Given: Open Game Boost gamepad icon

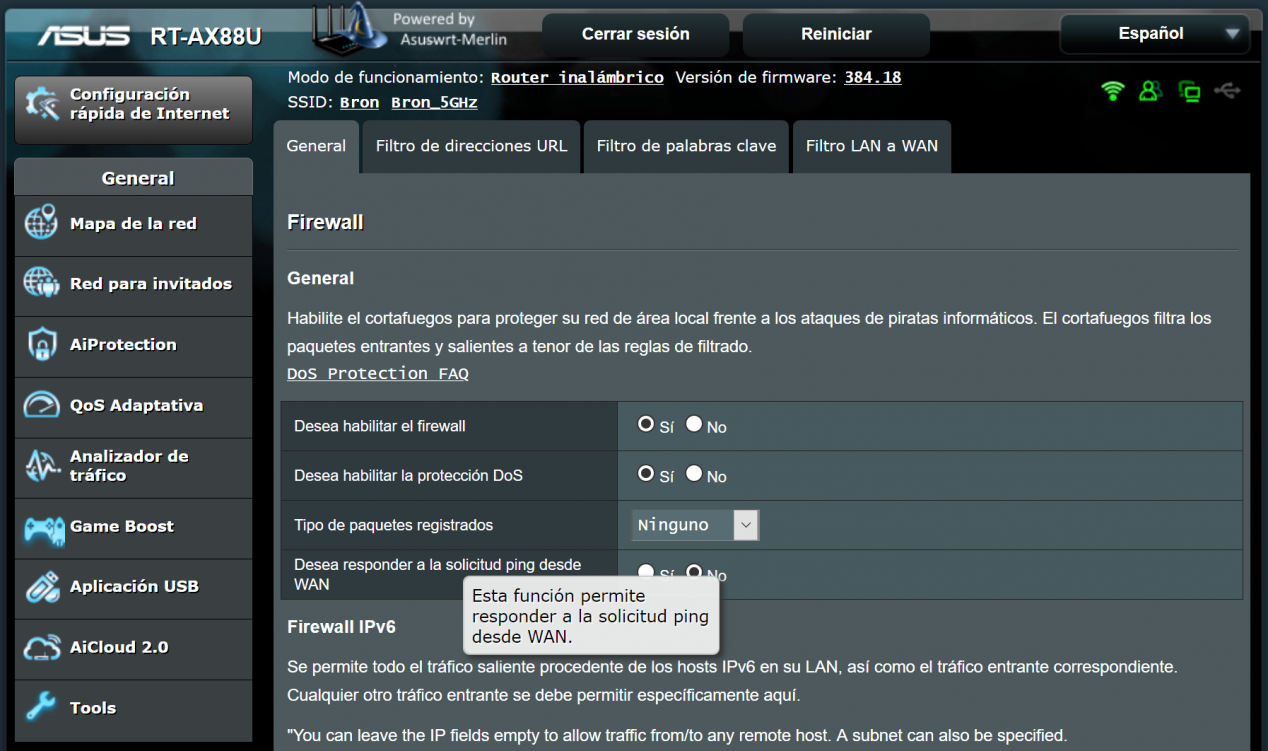Looking at the screenshot, I should 43,527.
